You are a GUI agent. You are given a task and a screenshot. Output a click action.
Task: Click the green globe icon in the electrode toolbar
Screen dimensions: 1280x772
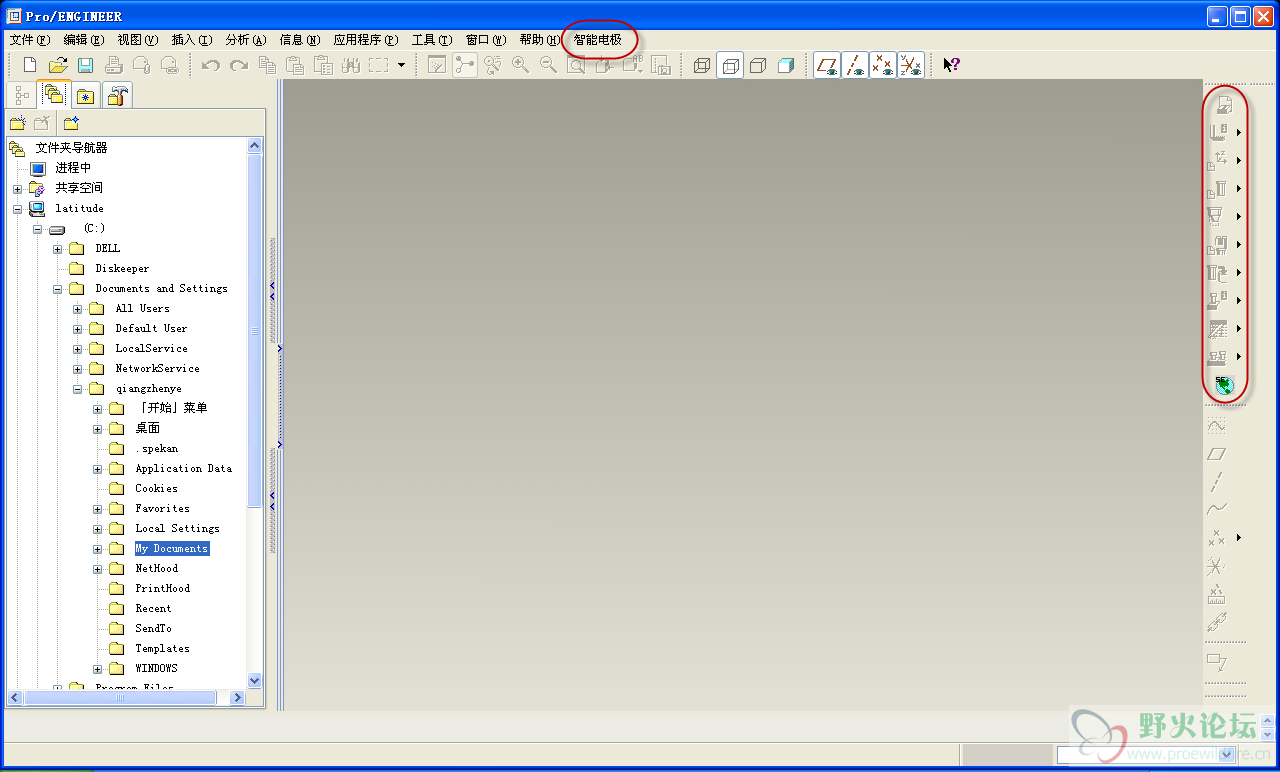(x=1224, y=385)
